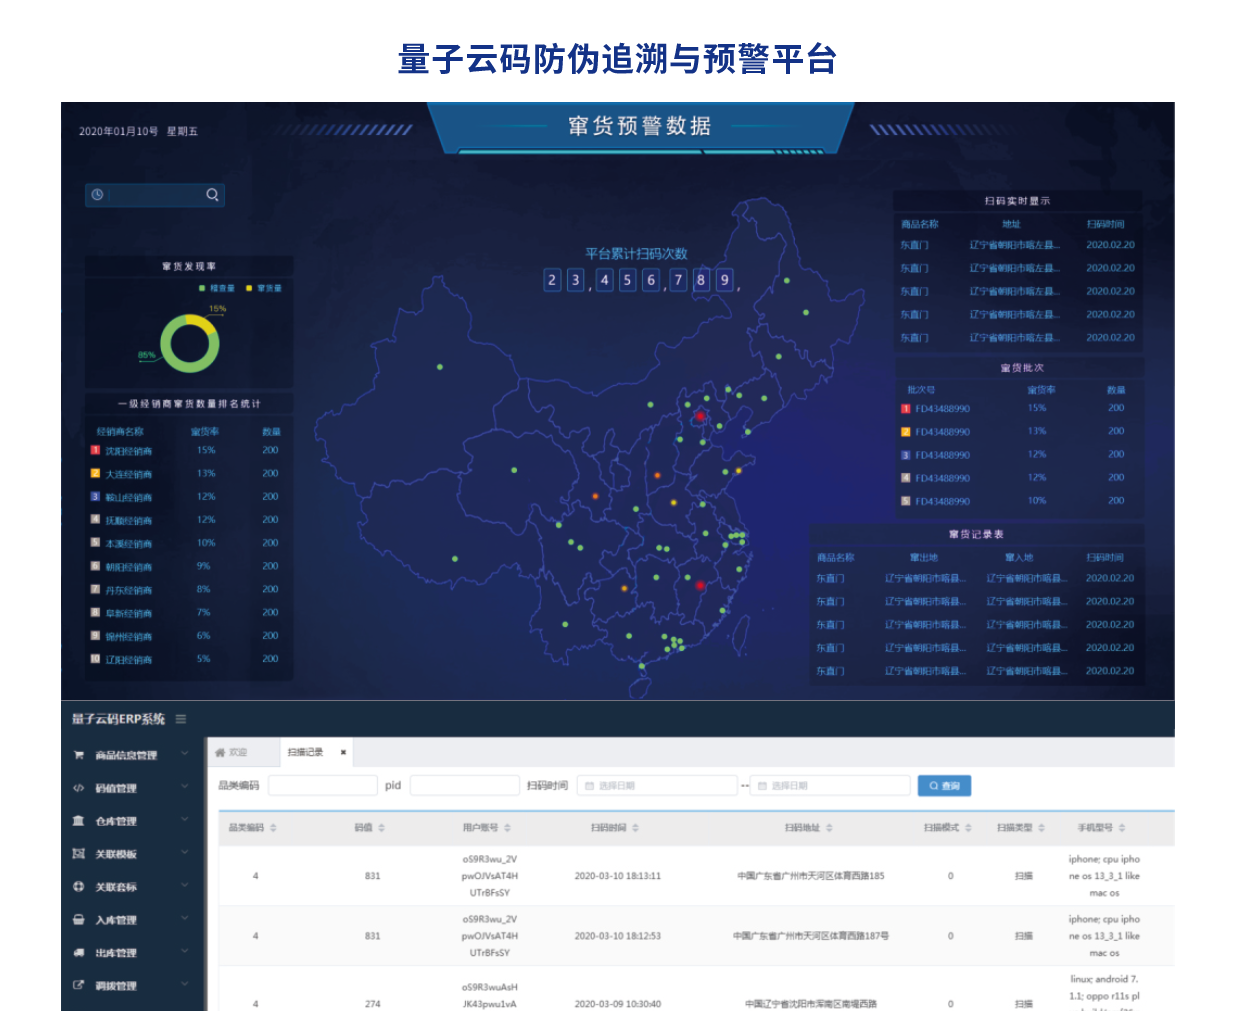This screenshot has width=1233, height=1011.
Task: Open the 关联套标 sidebar item
Action: click(116, 887)
